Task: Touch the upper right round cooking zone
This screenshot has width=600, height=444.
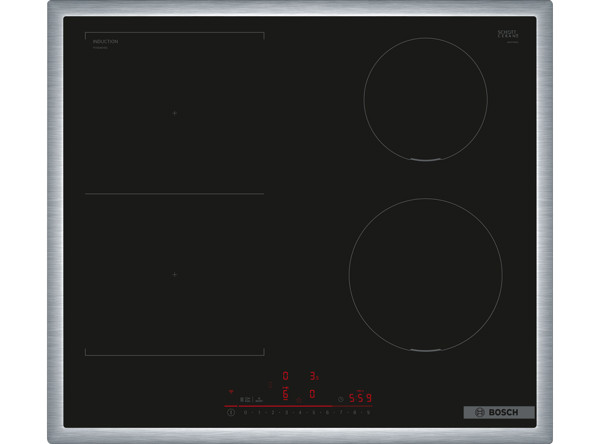Action: click(x=425, y=99)
